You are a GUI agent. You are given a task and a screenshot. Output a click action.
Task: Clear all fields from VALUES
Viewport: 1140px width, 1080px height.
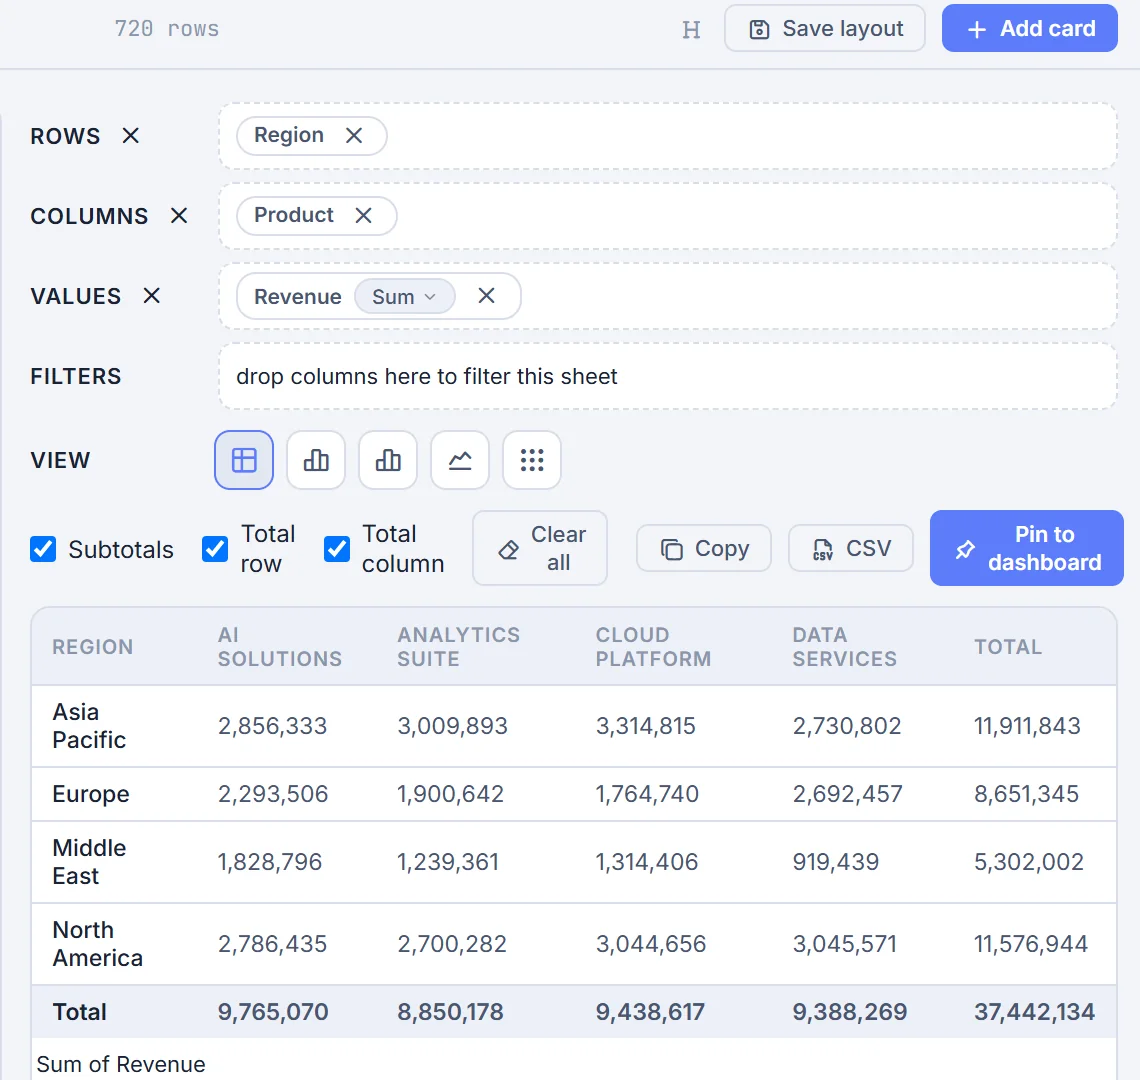point(151,296)
